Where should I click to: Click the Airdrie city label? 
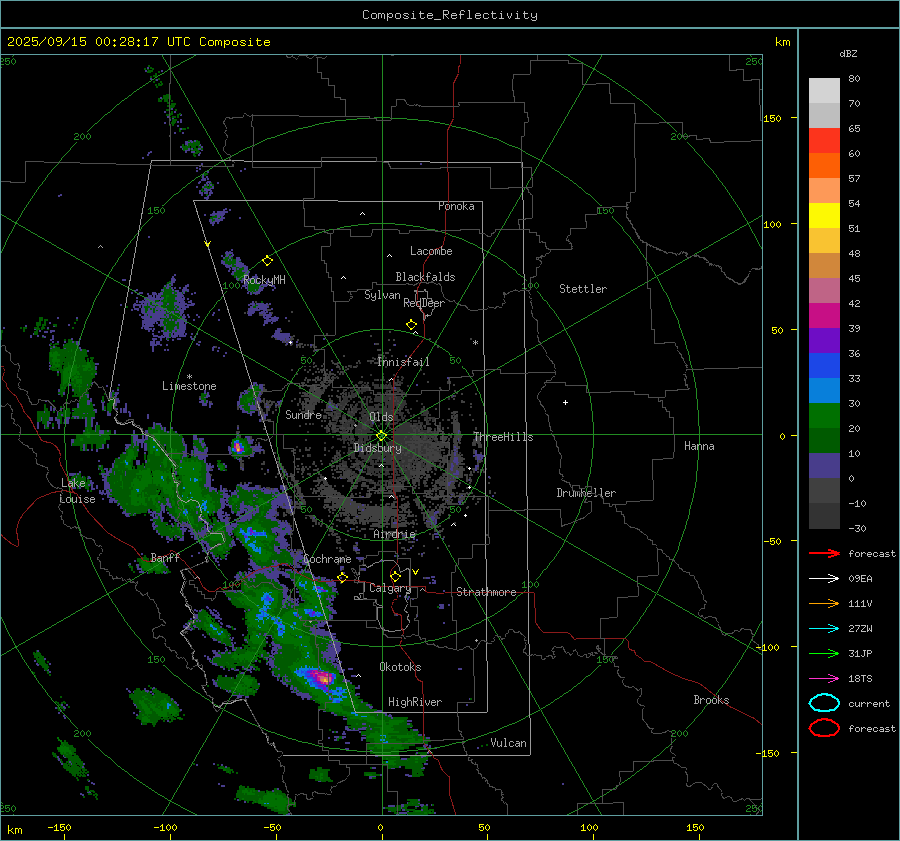[394, 534]
